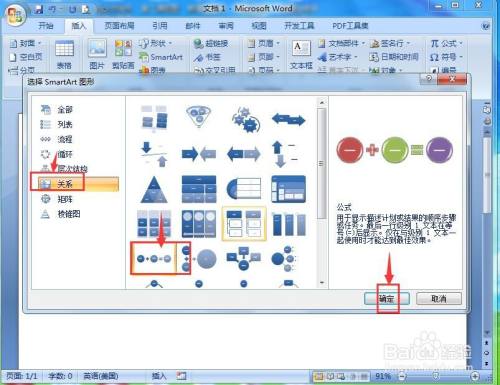The image size is (500, 385).
Task: Switch to the 开发工具 developer tab
Action: (299, 26)
